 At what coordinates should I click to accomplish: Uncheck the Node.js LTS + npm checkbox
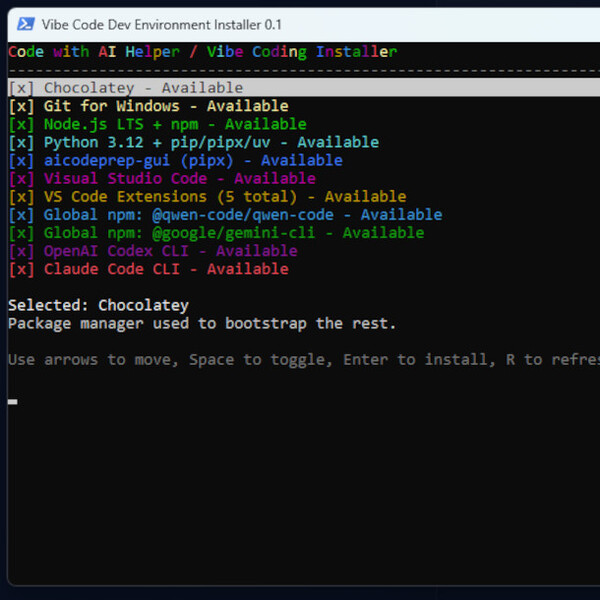tap(21, 124)
